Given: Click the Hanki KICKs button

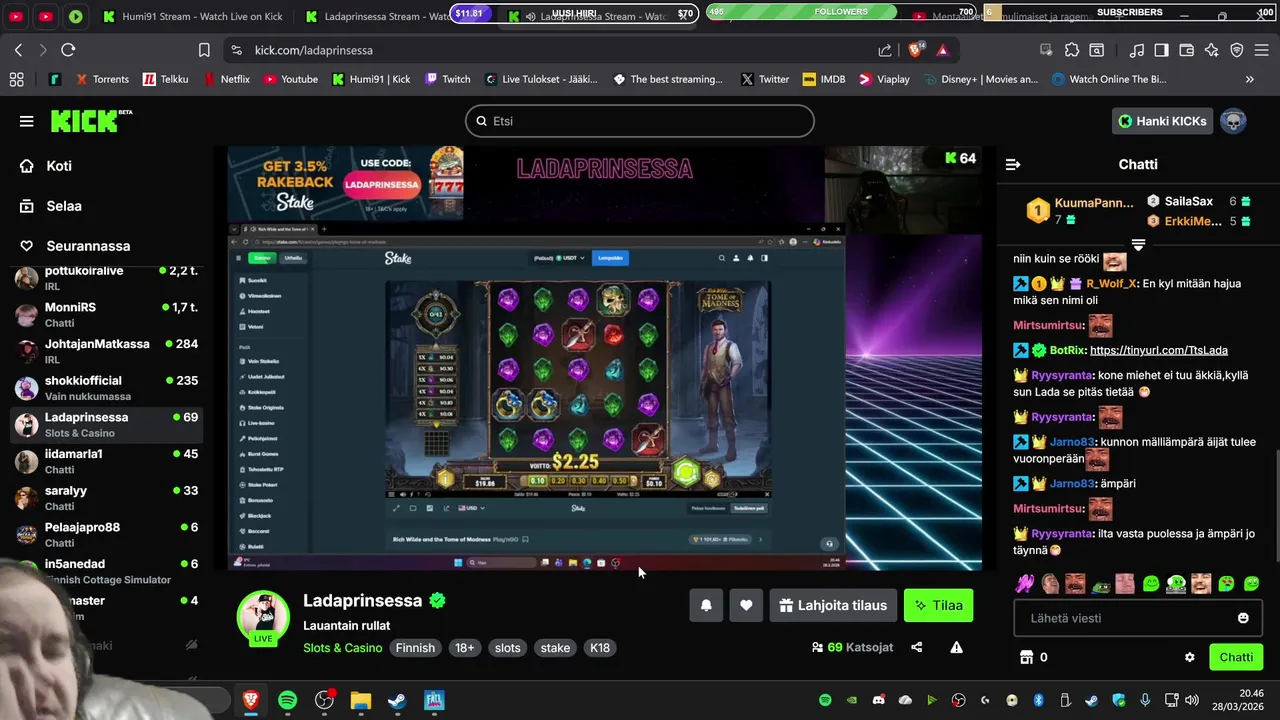Looking at the screenshot, I should (1162, 121).
